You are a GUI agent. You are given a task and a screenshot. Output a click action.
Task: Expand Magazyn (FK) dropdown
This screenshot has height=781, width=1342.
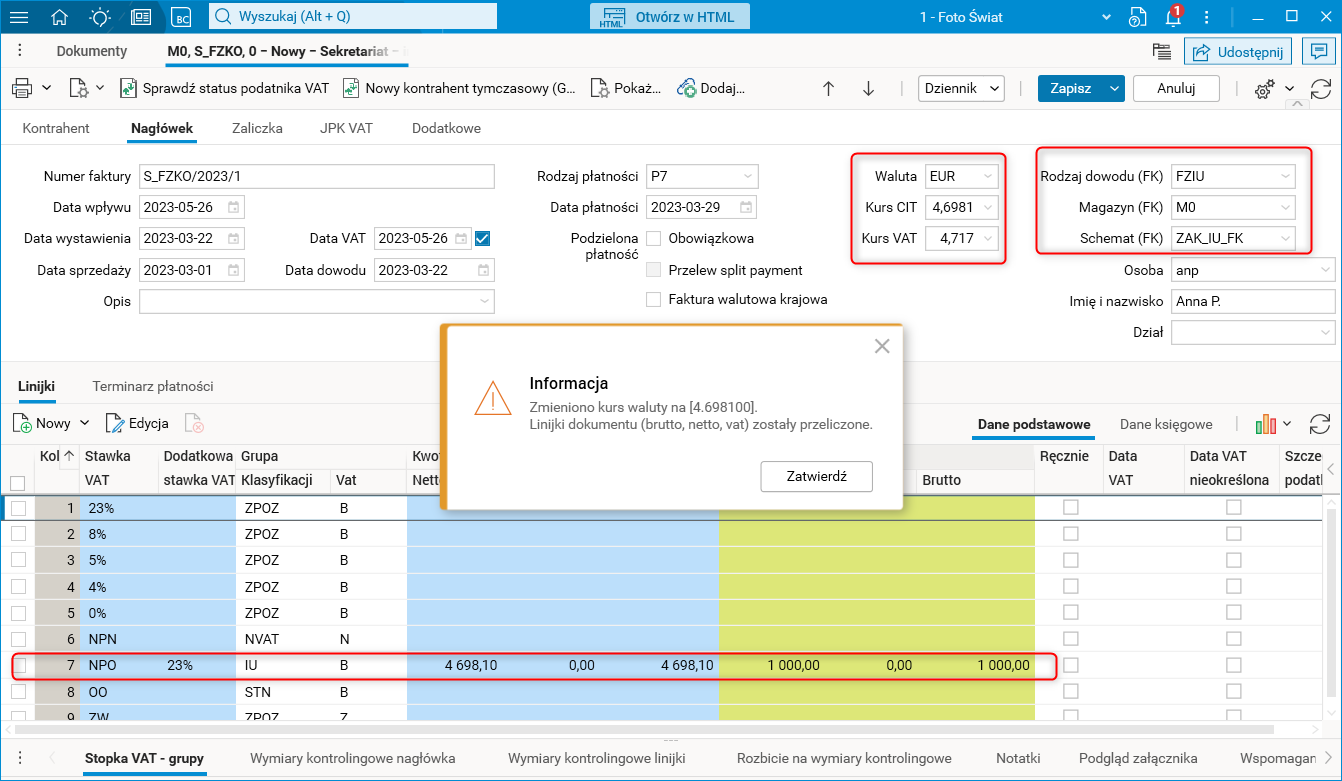tap(1285, 207)
